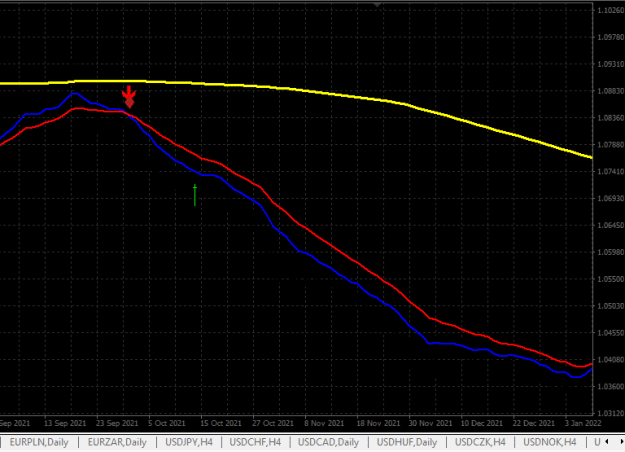Click the chart shift triangle at the top edge
The image size is (625, 452).
377,5
